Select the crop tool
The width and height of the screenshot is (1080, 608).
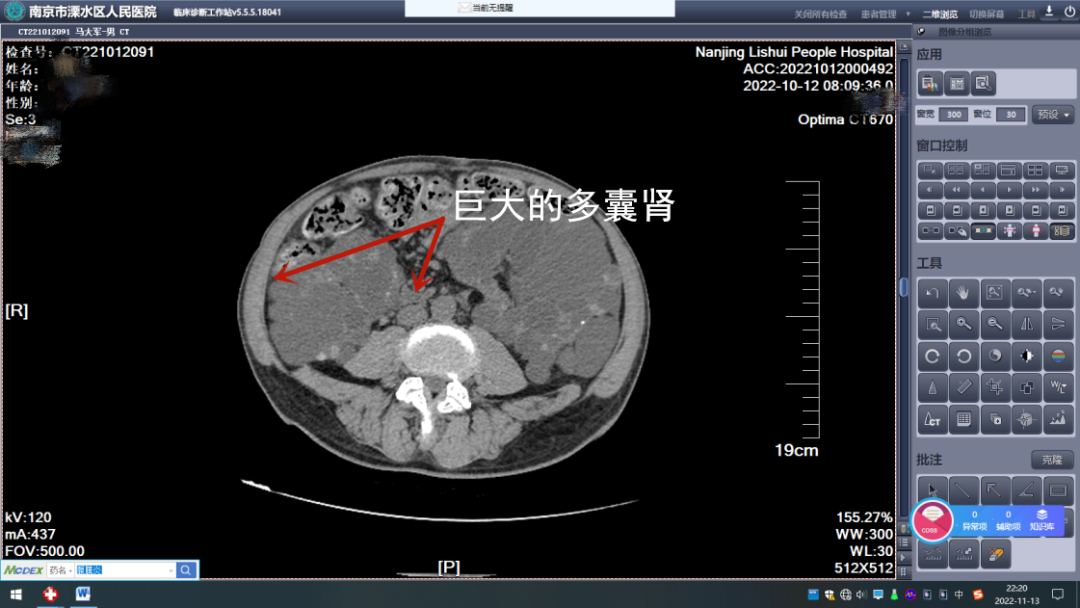pos(994,388)
